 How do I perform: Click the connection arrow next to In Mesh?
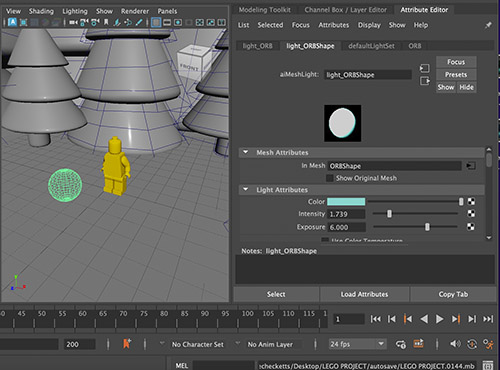[471, 166]
